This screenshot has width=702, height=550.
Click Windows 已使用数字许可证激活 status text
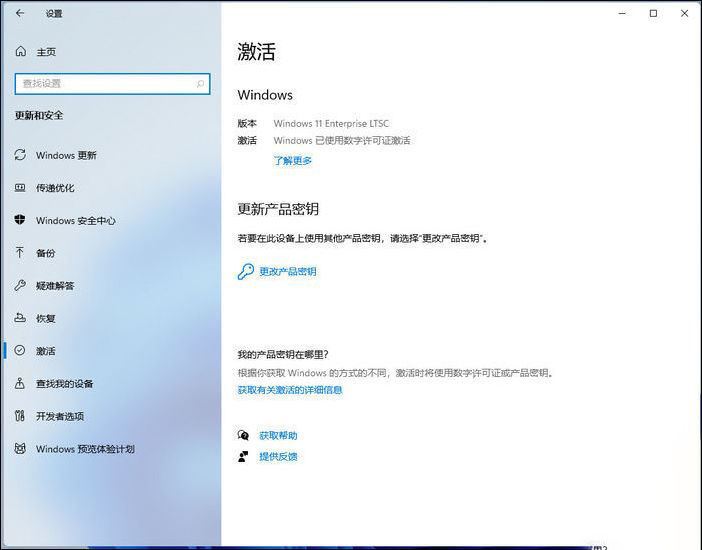click(342, 141)
